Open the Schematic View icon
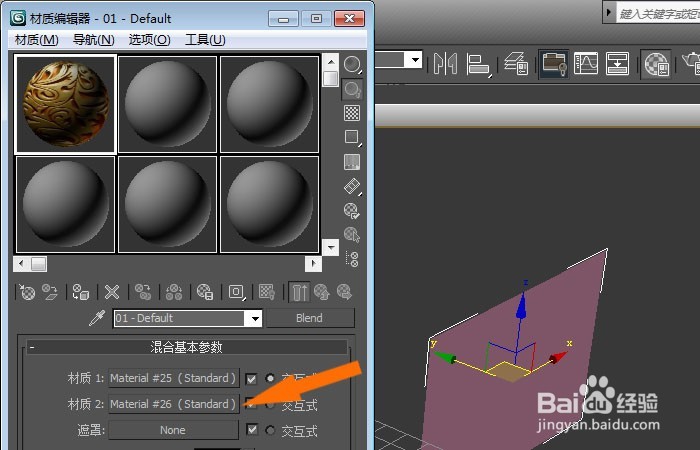 click(617, 63)
